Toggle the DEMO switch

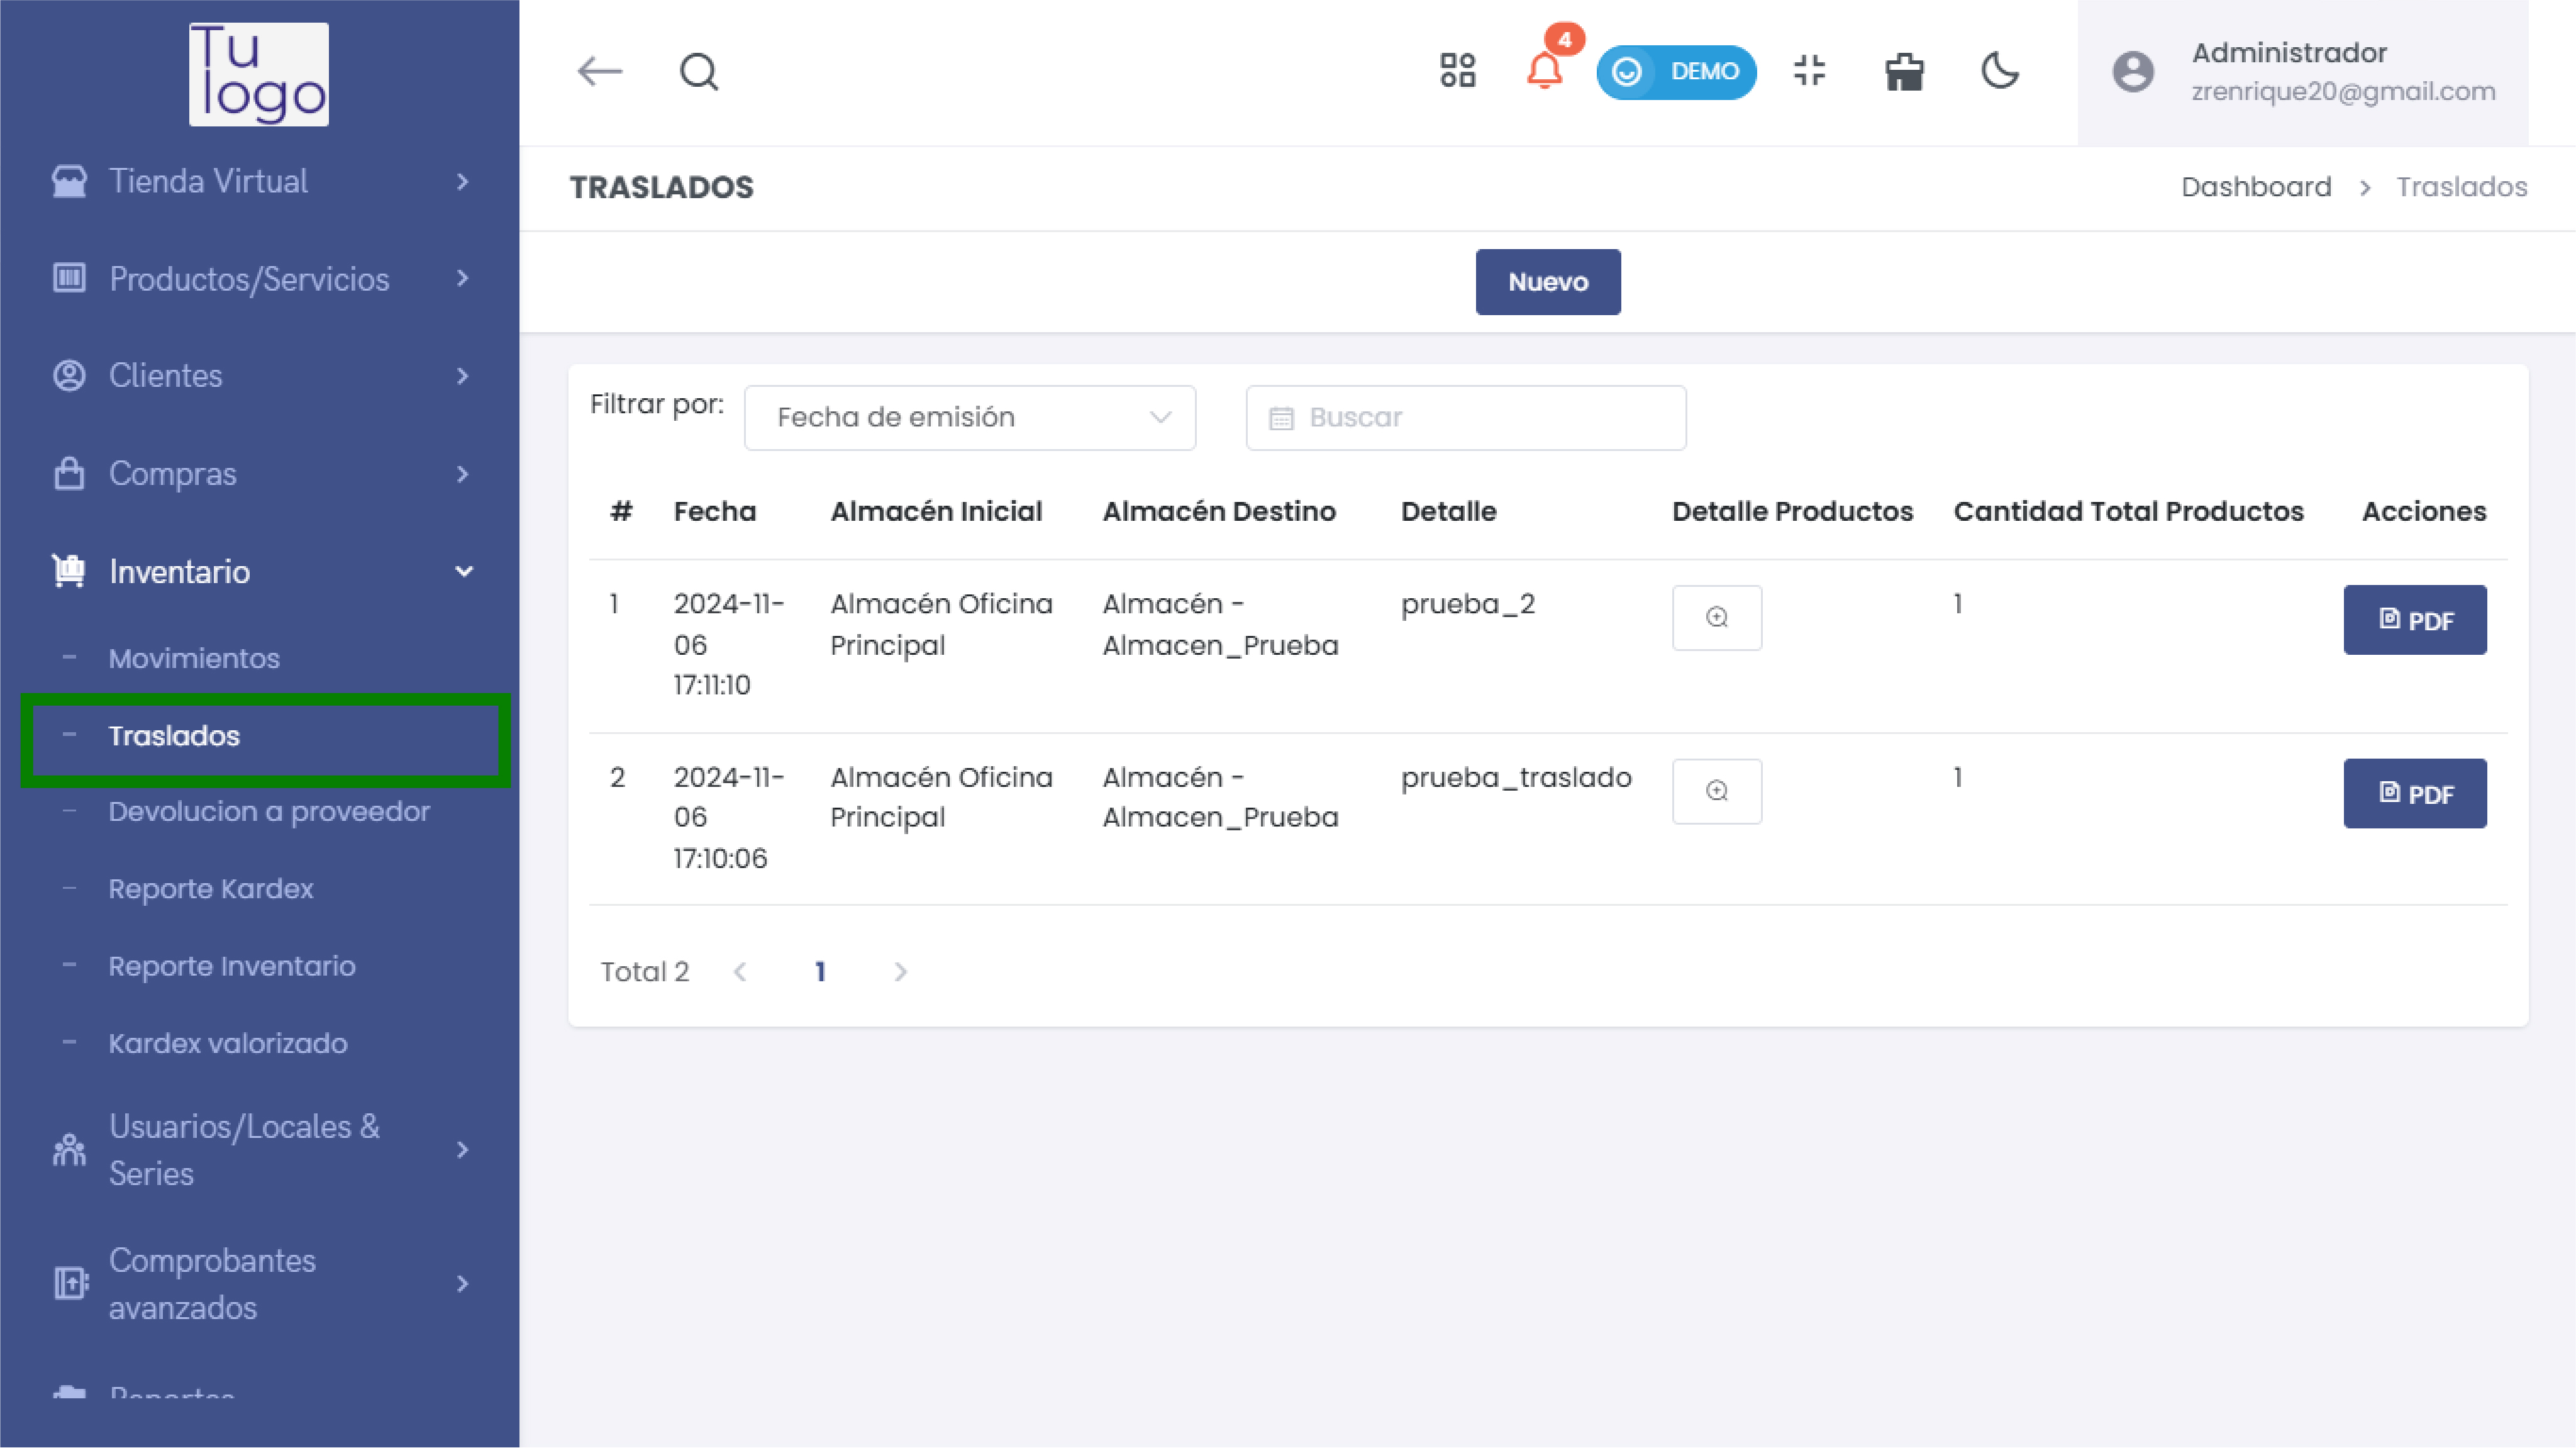(1676, 72)
